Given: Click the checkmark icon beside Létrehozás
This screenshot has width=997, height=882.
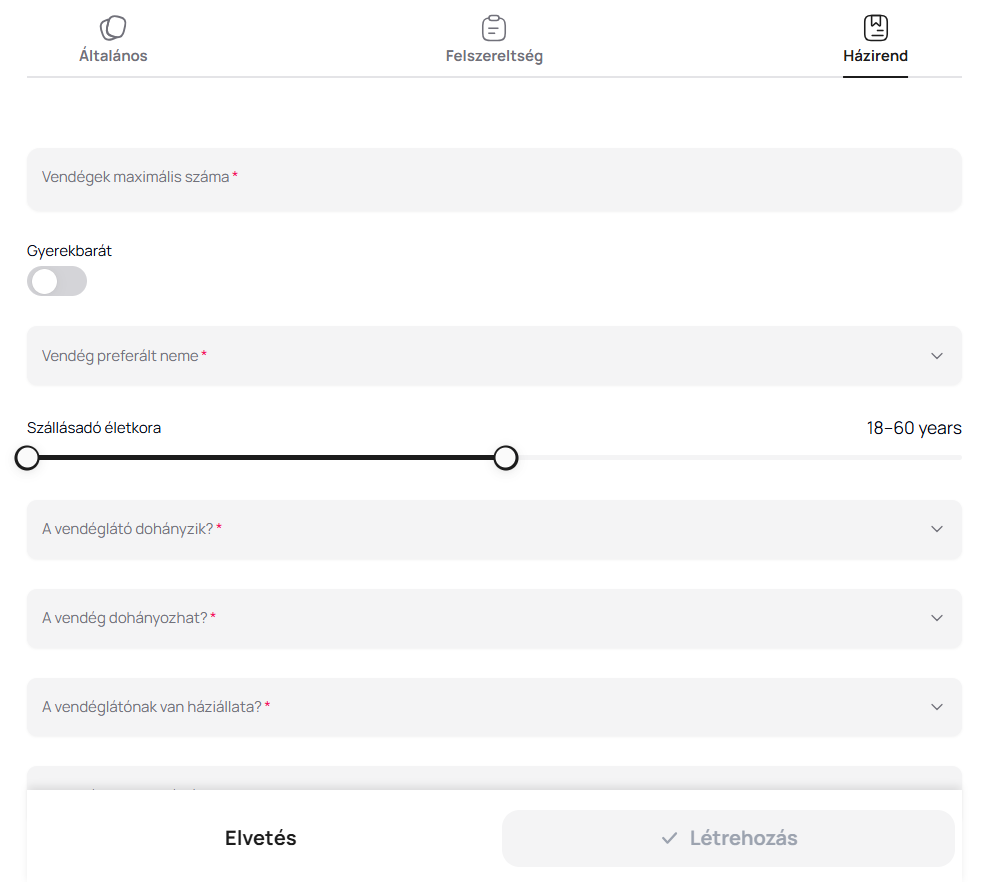Looking at the screenshot, I should [x=670, y=838].
